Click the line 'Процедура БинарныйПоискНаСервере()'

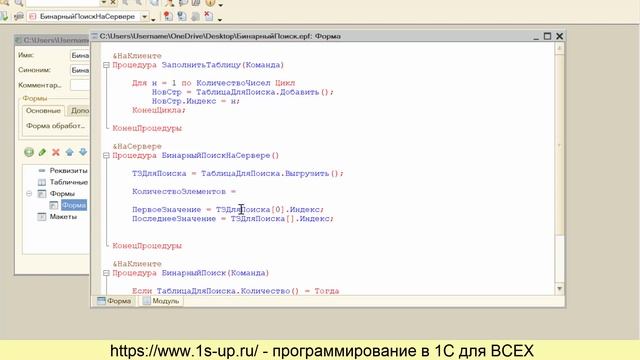(196, 156)
